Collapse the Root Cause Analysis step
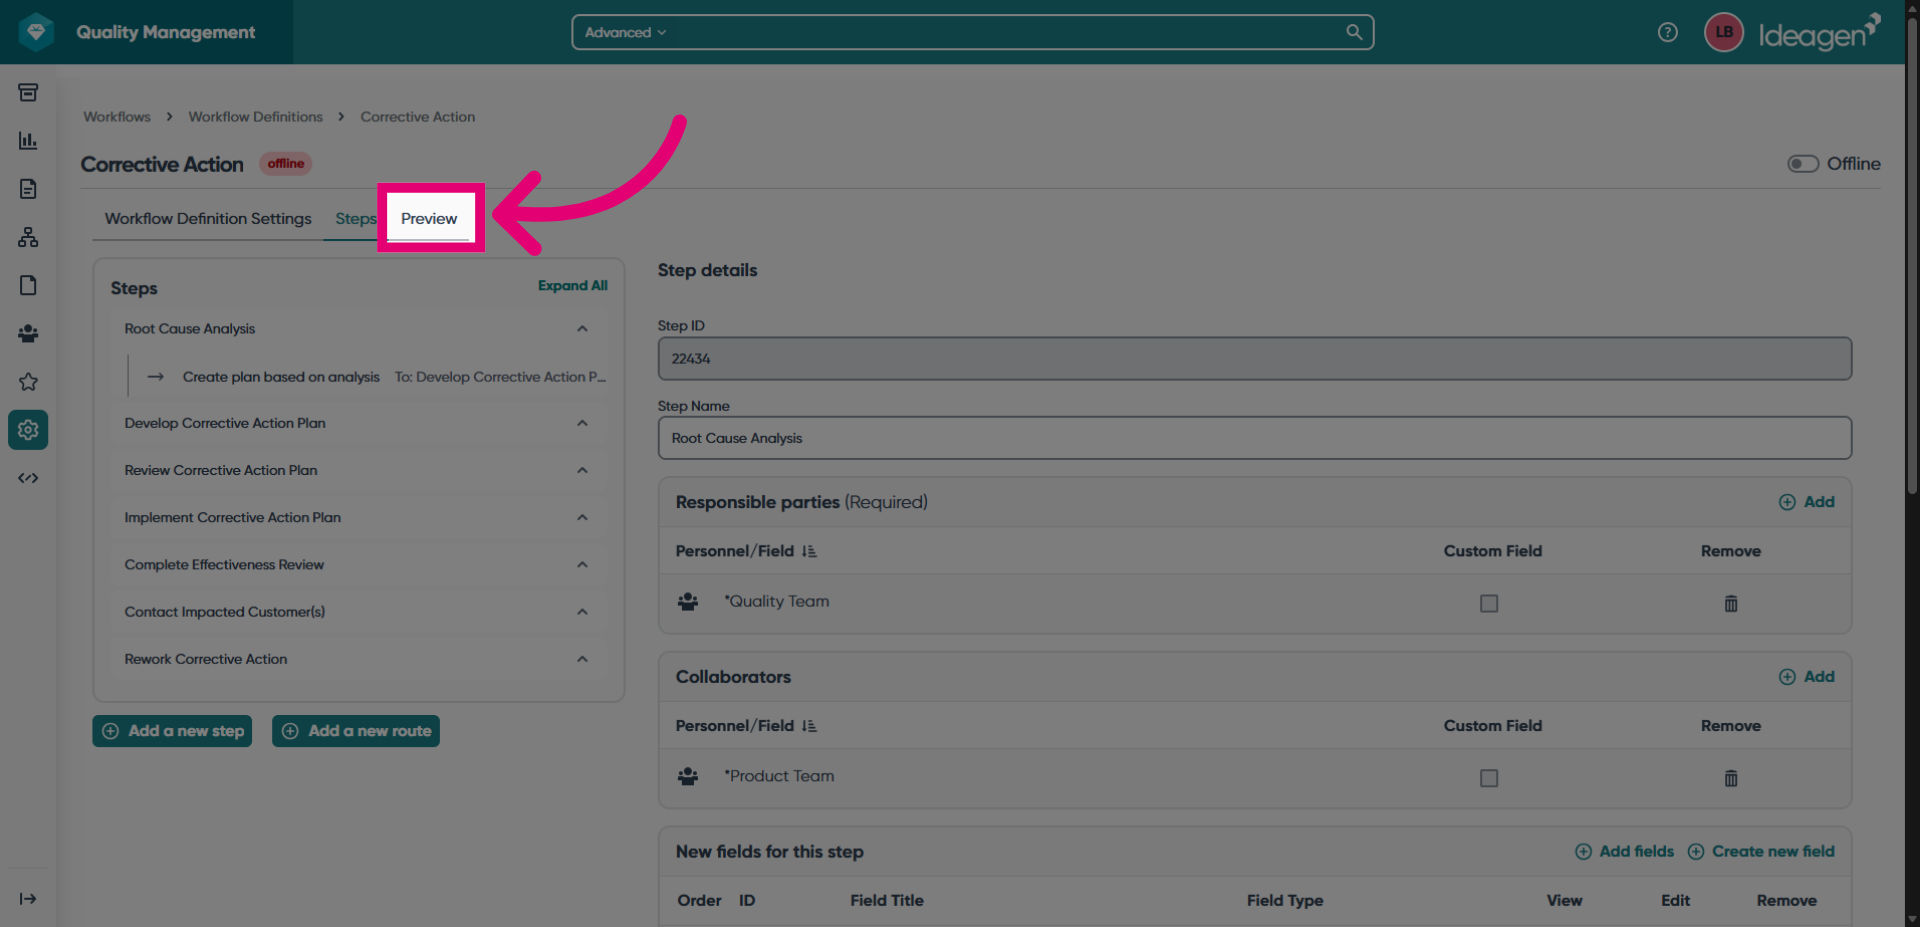Image resolution: width=1920 pixels, height=927 pixels. pyautogui.click(x=582, y=329)
